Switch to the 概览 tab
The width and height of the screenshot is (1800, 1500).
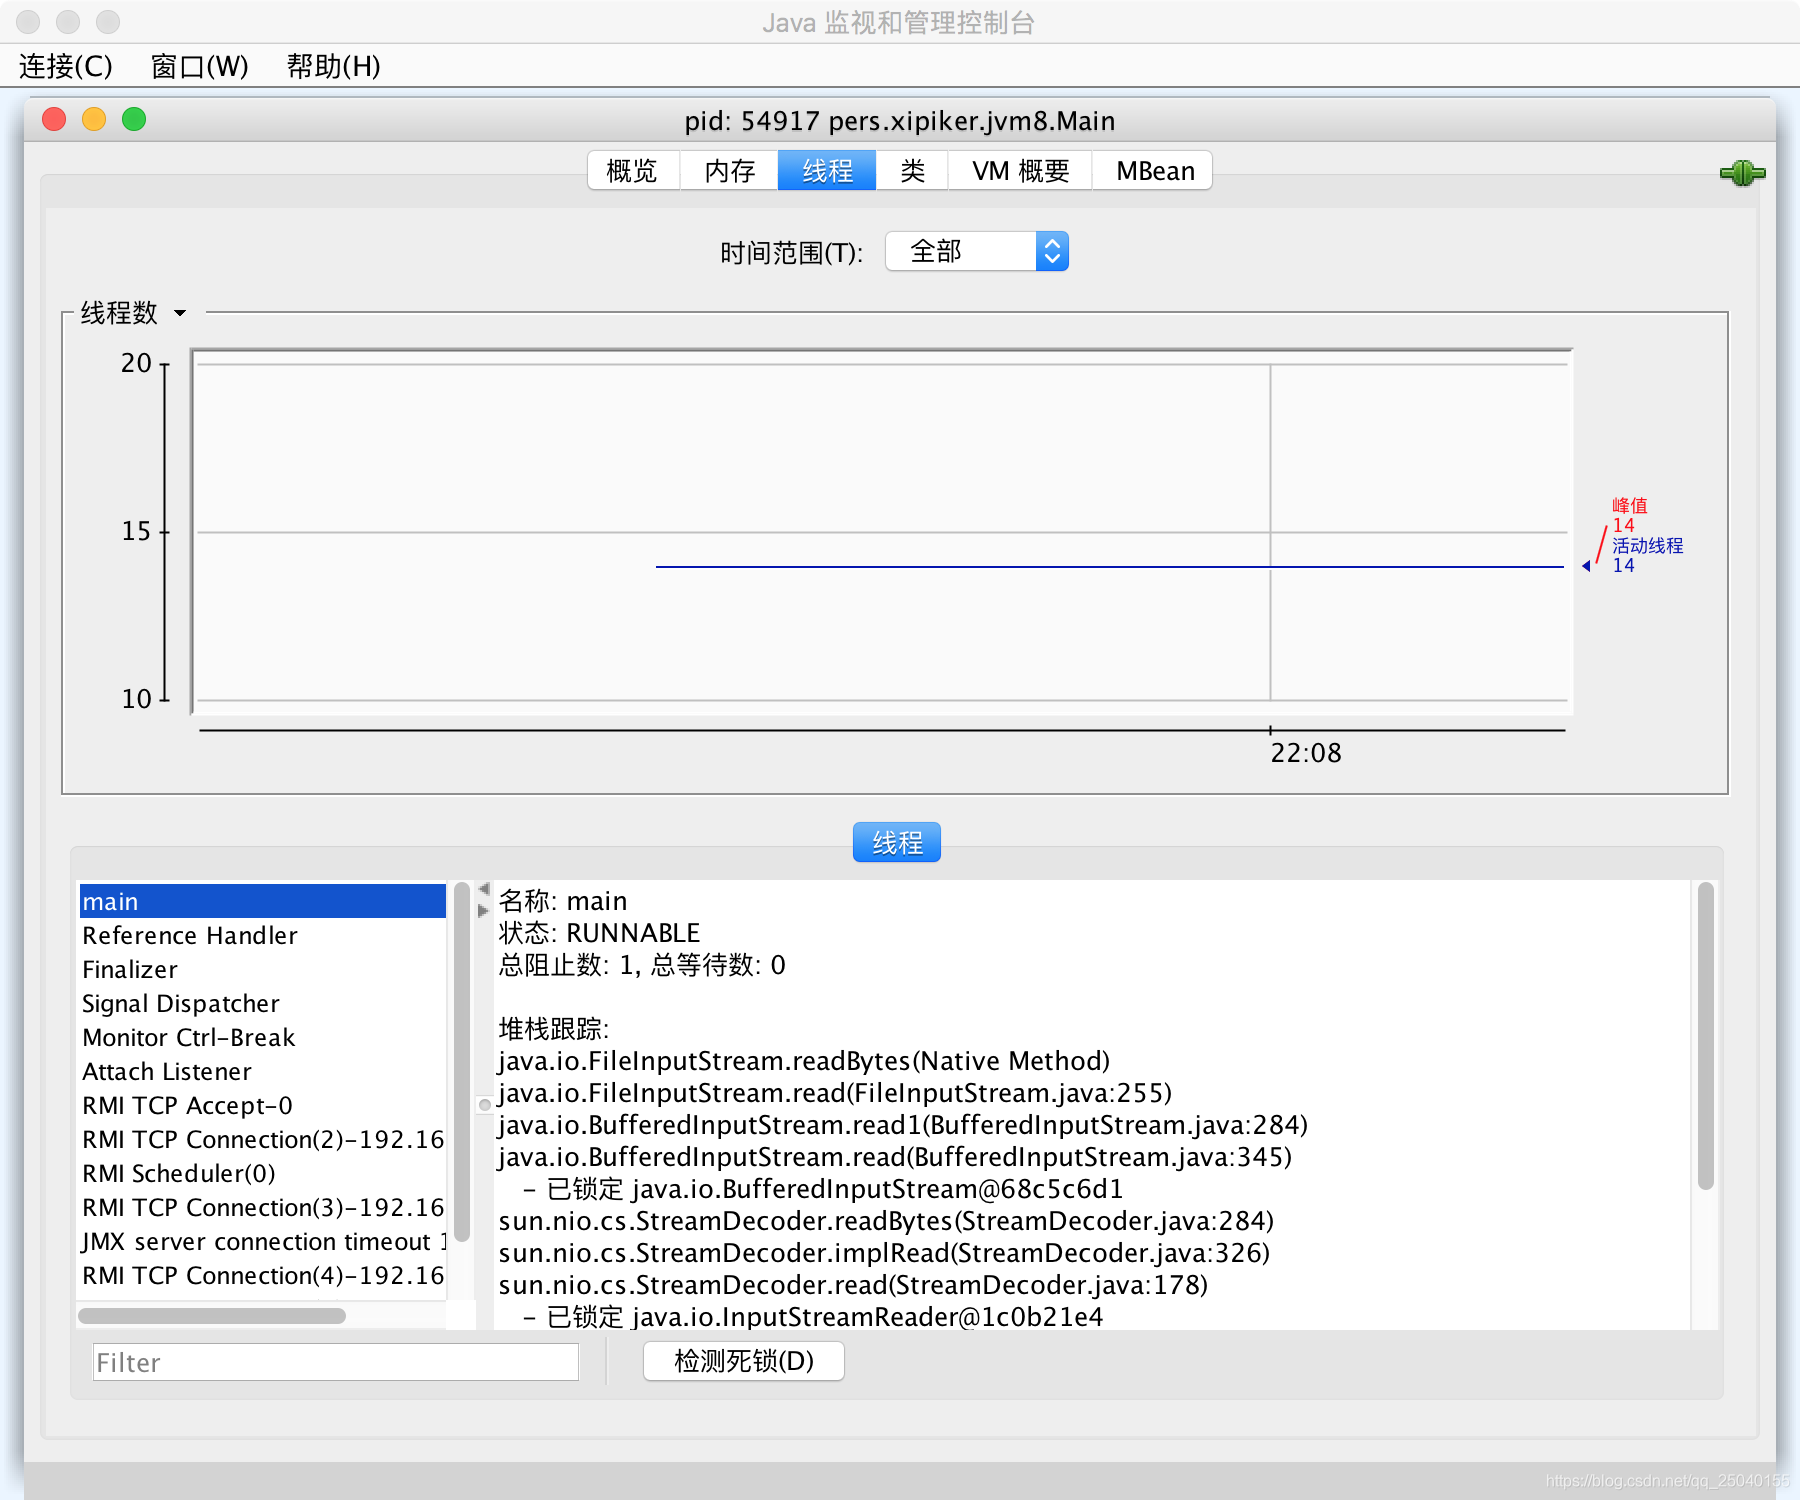tap(632, 171)
